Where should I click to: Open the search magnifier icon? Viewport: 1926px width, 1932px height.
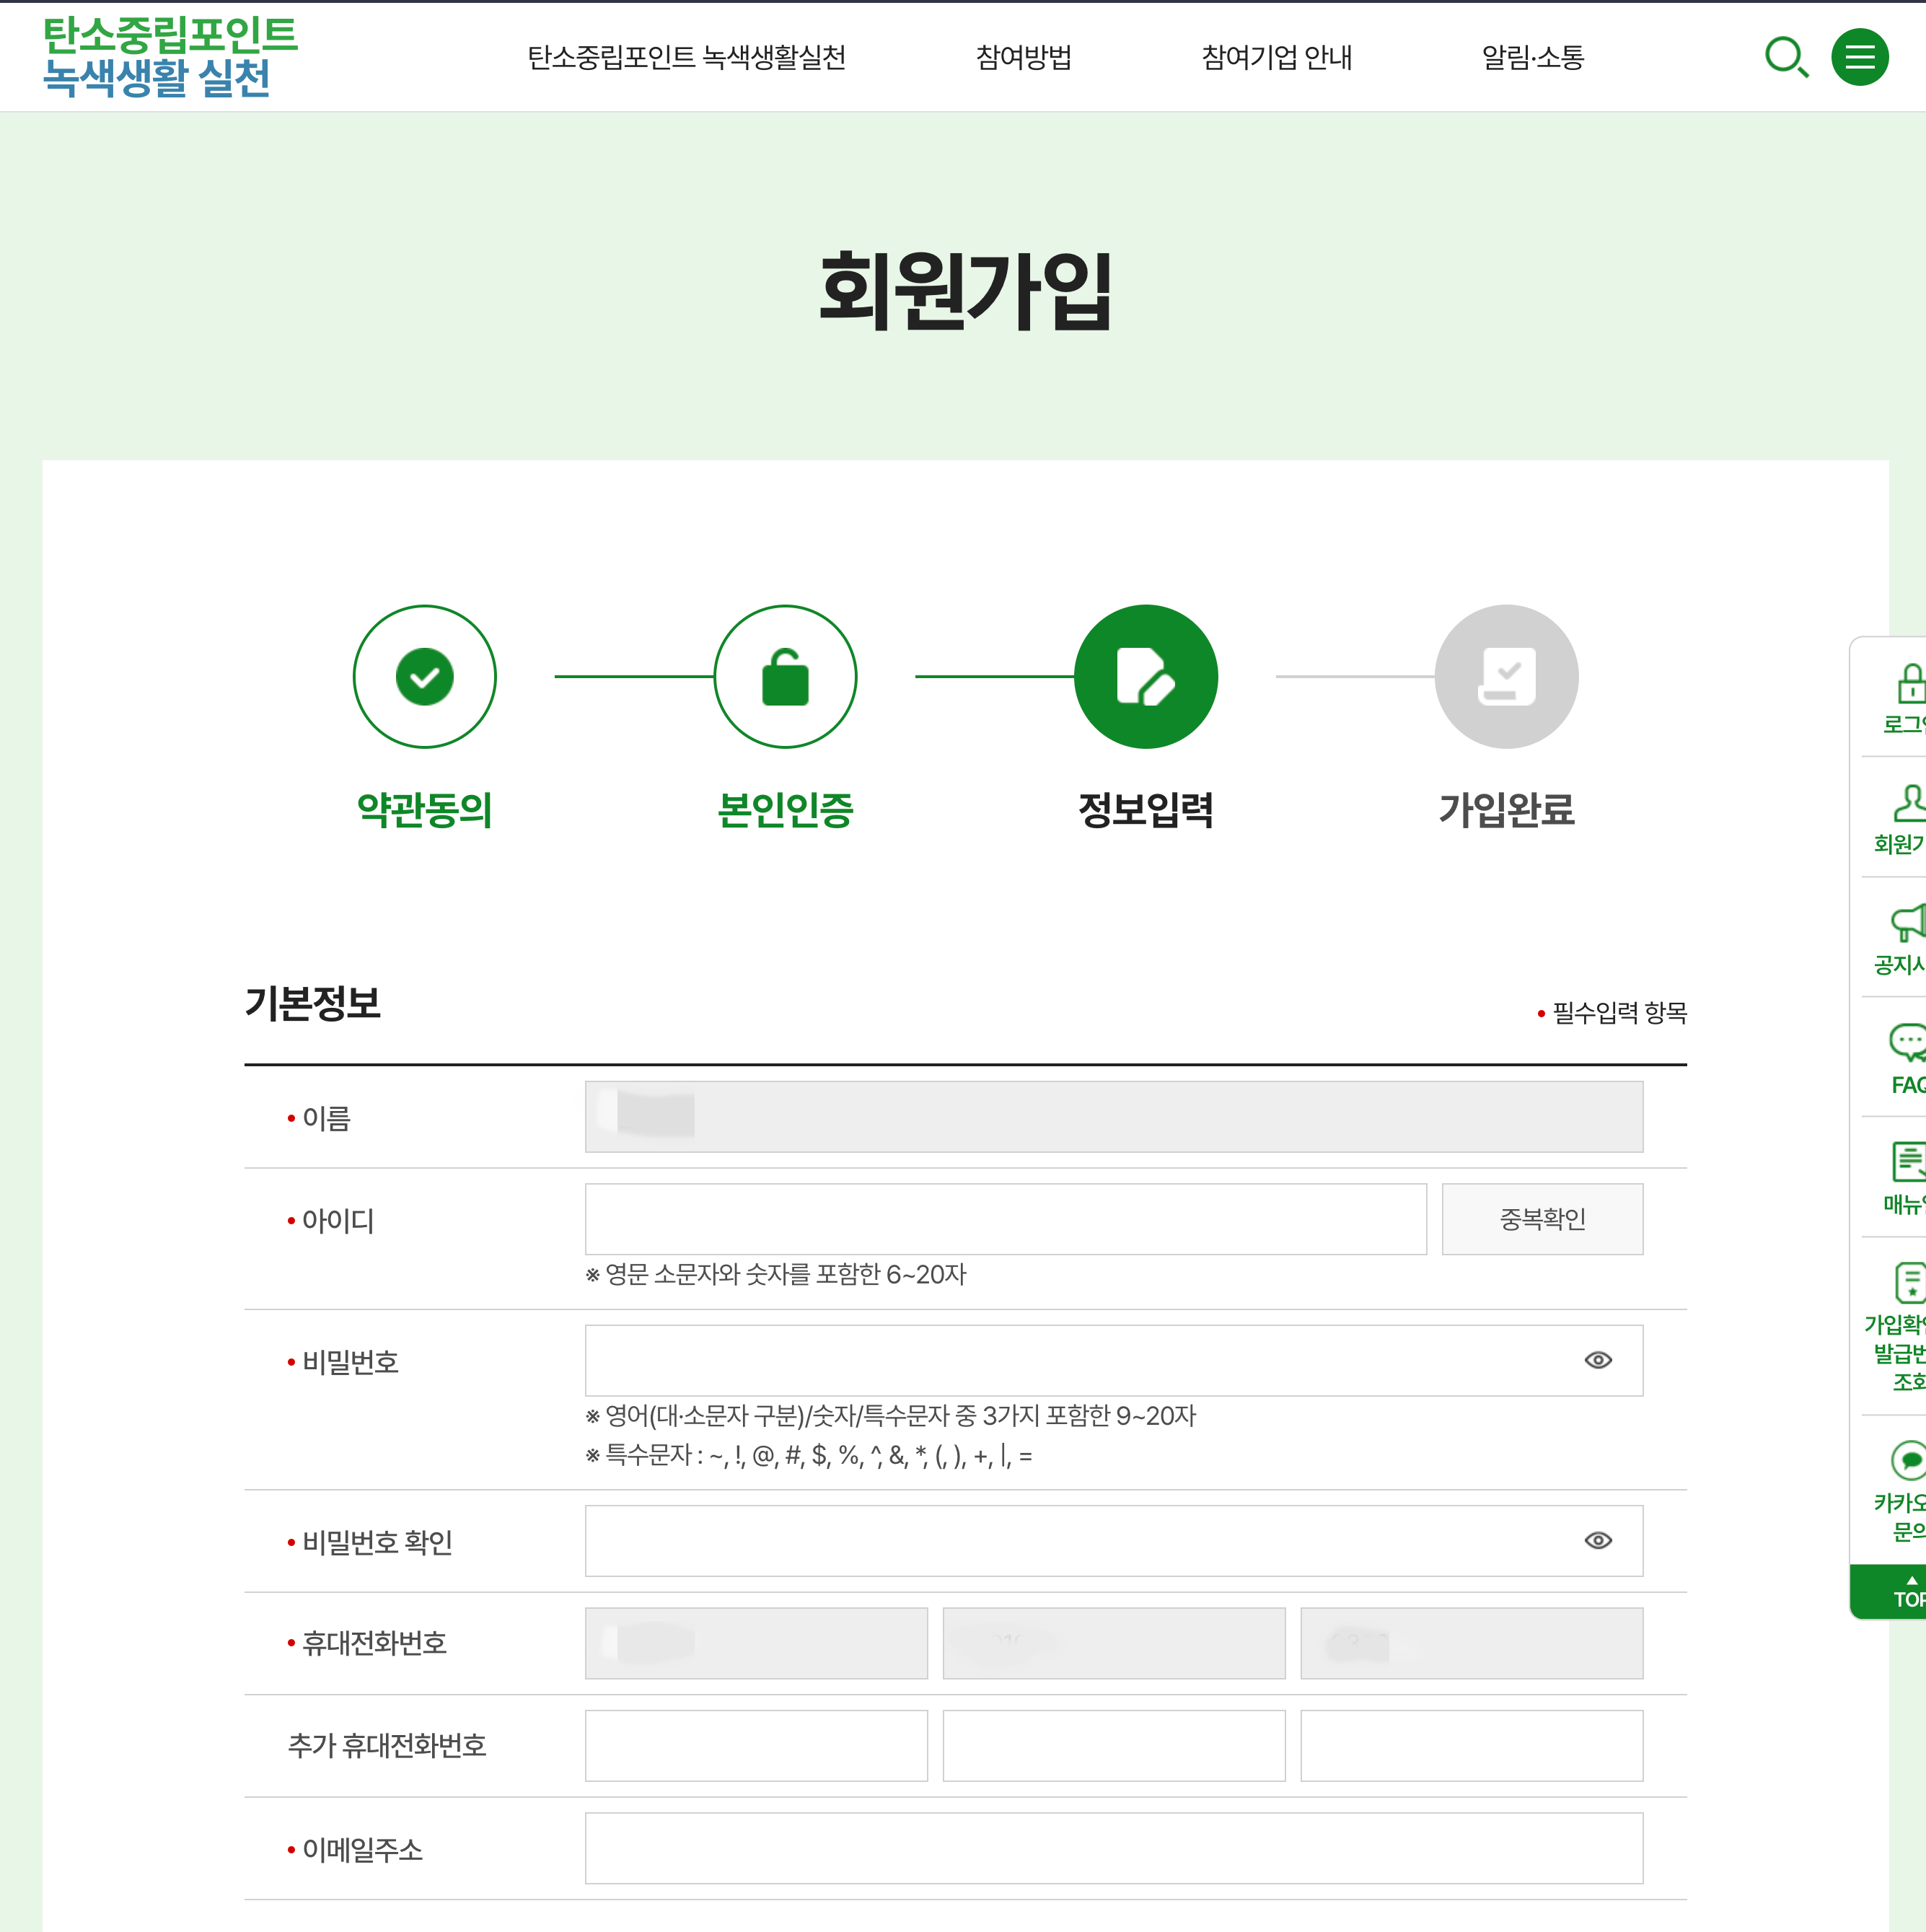[x=1786, y=57]
